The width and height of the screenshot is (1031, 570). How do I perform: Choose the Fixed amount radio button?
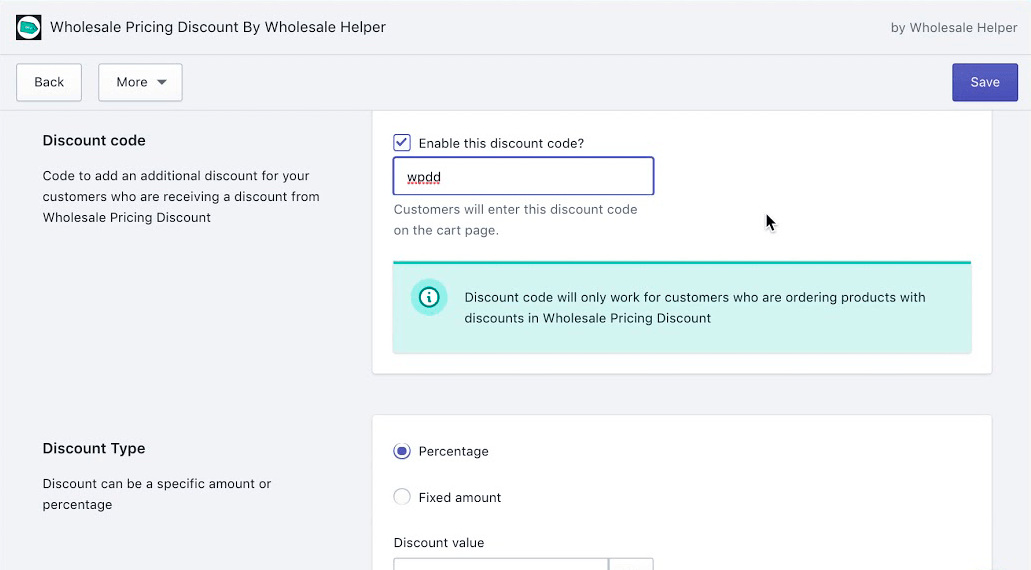tap(402, 497)
